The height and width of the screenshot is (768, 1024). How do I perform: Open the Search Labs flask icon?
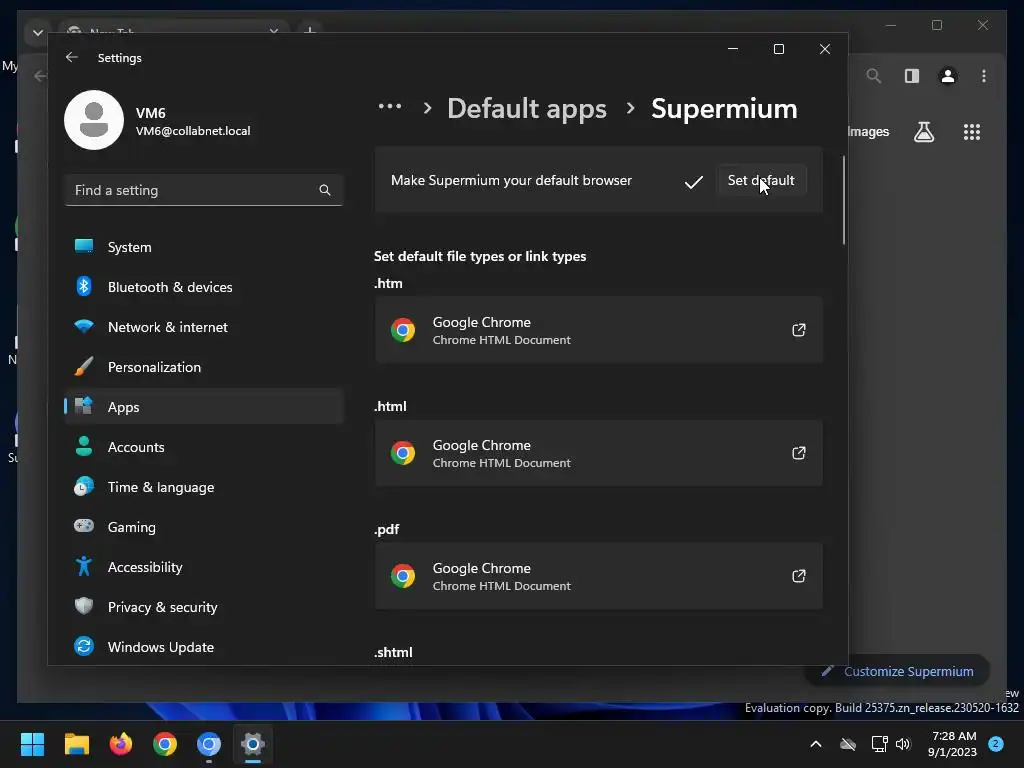tap(923, 132)
